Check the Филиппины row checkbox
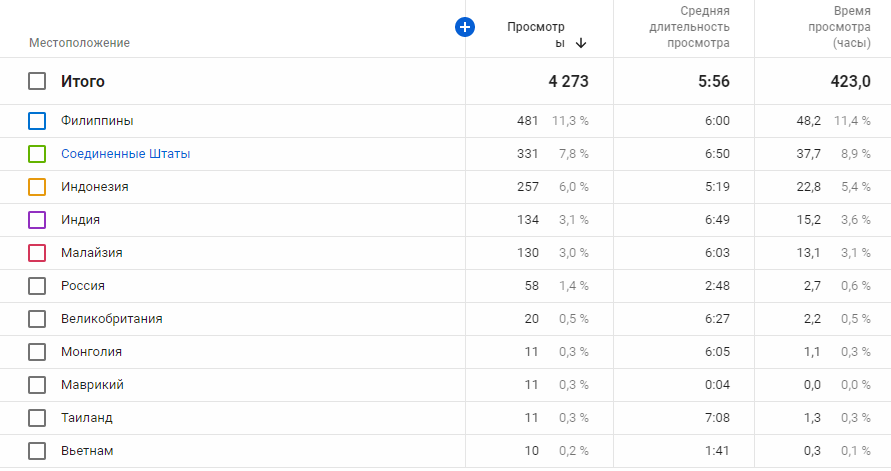This screenshot has height=471, width=891. click(37, 121)
